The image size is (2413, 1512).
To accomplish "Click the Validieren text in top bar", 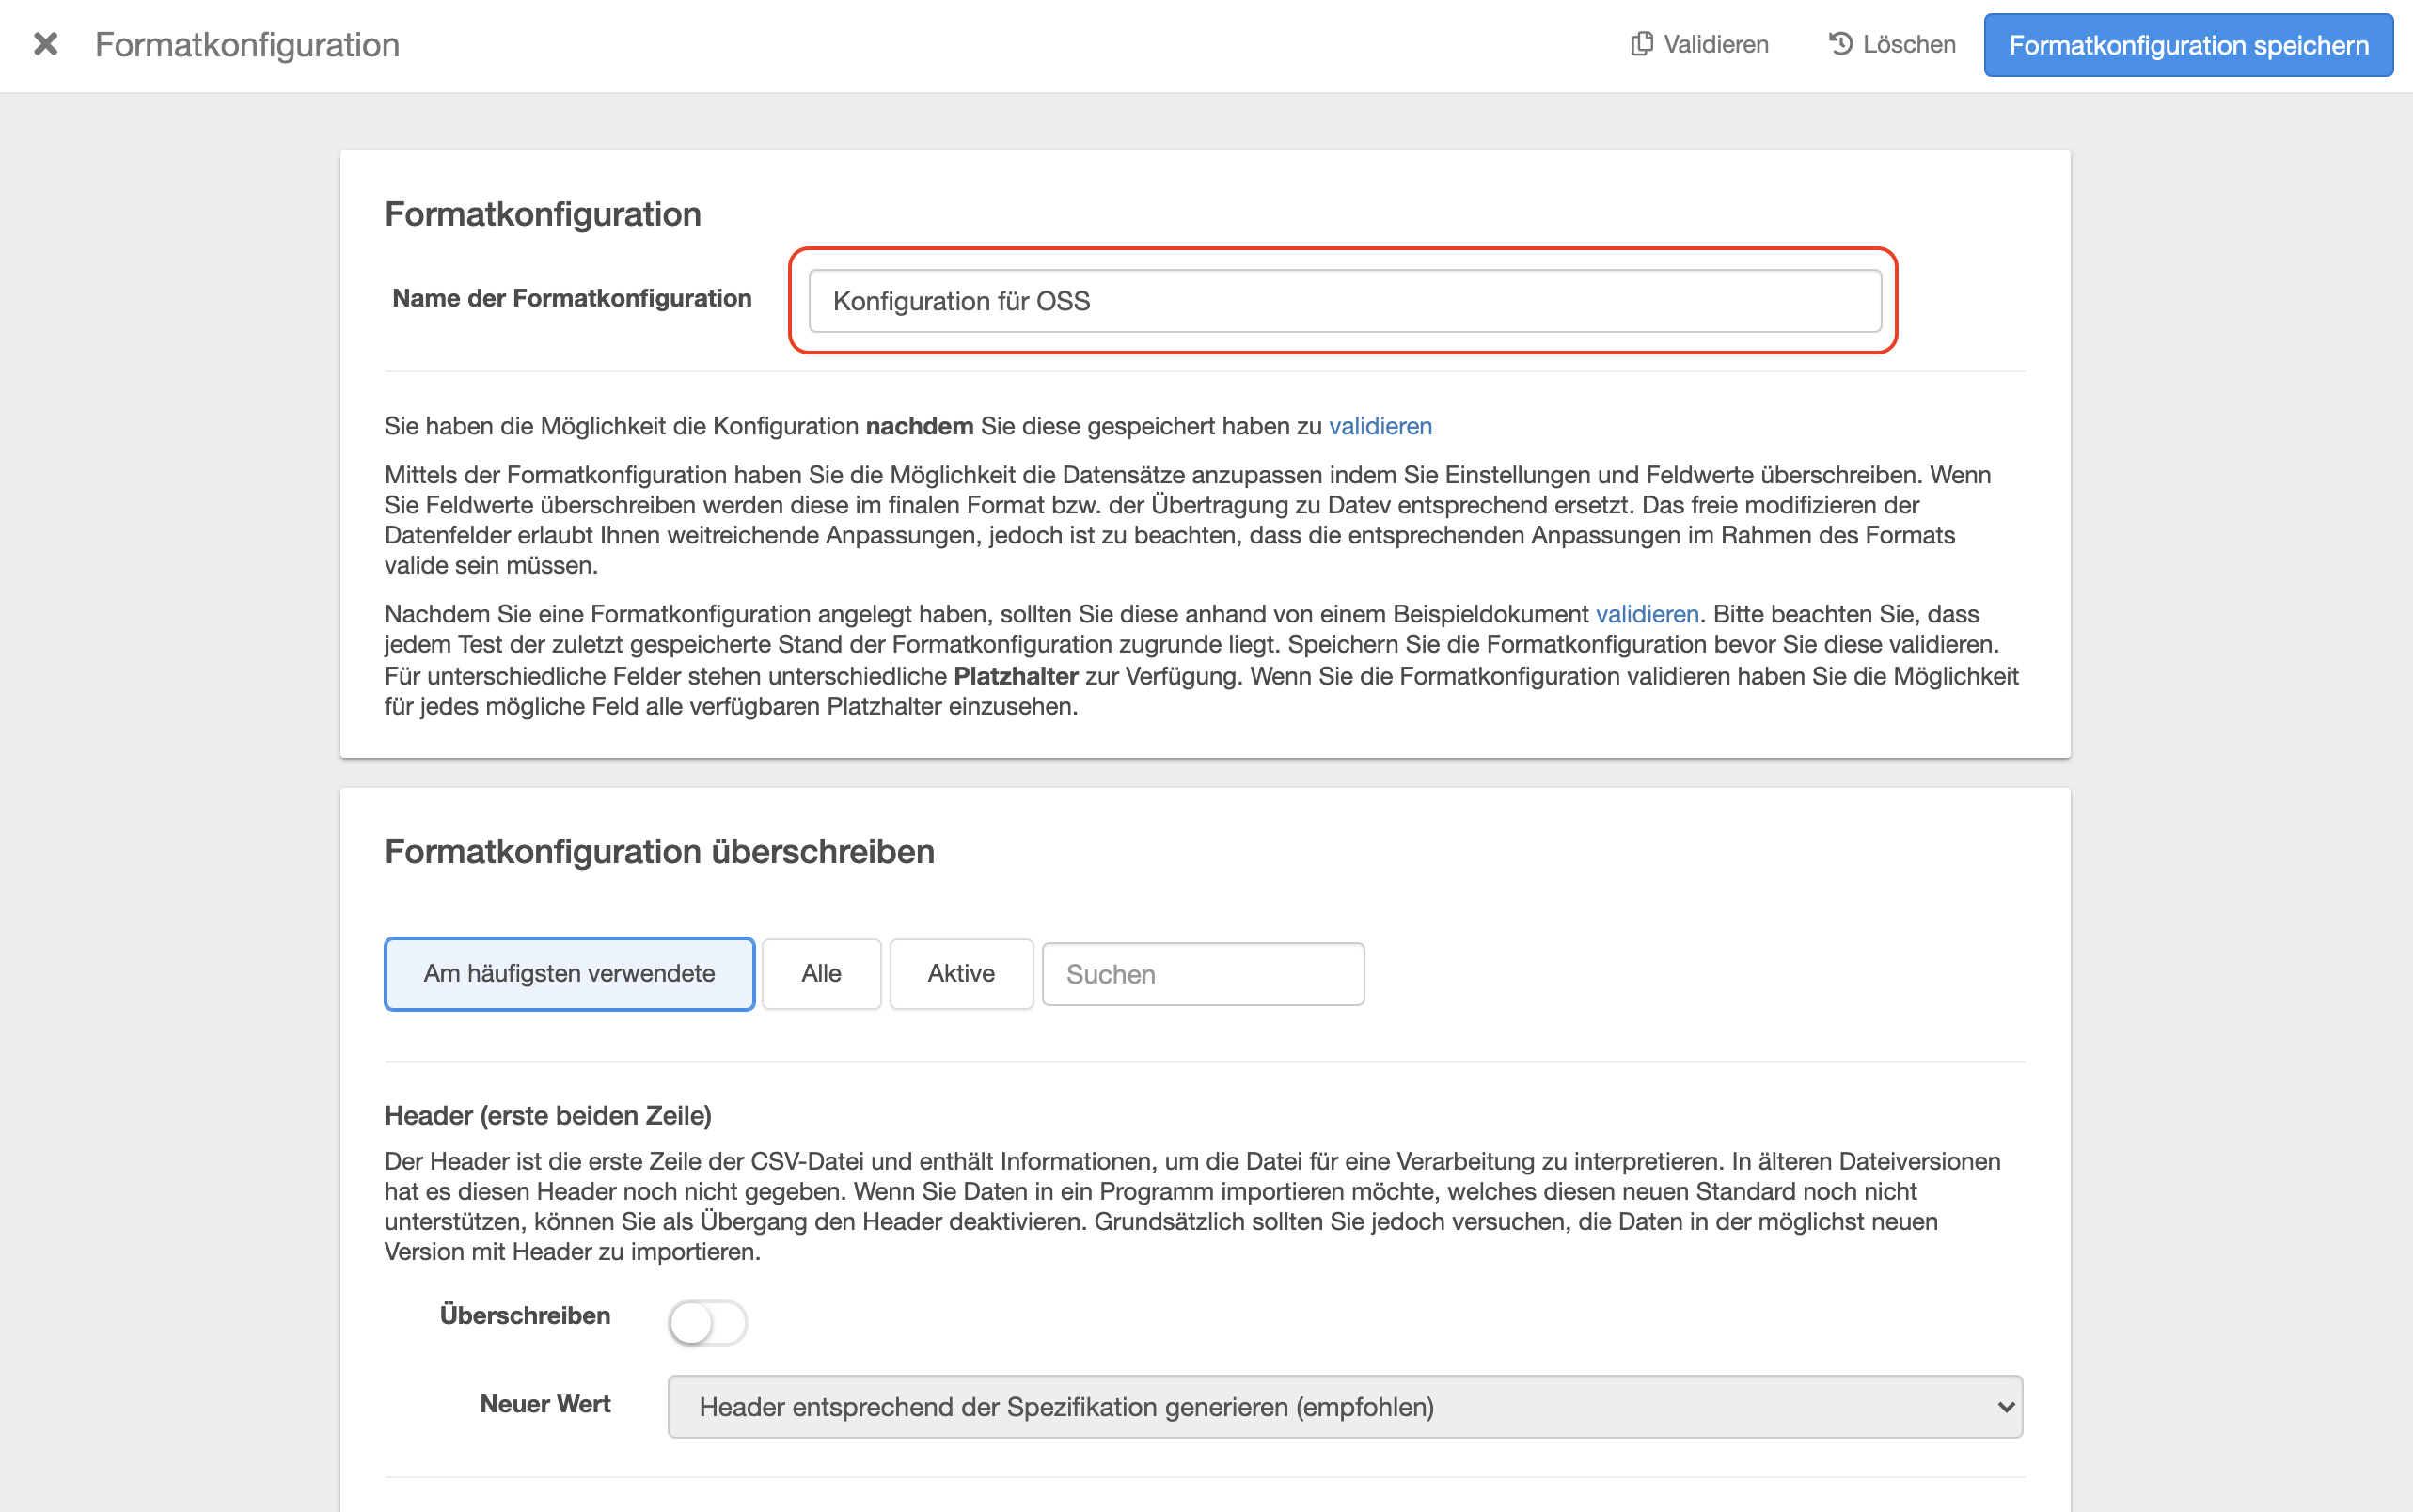I will click(x=1716, y=44).
